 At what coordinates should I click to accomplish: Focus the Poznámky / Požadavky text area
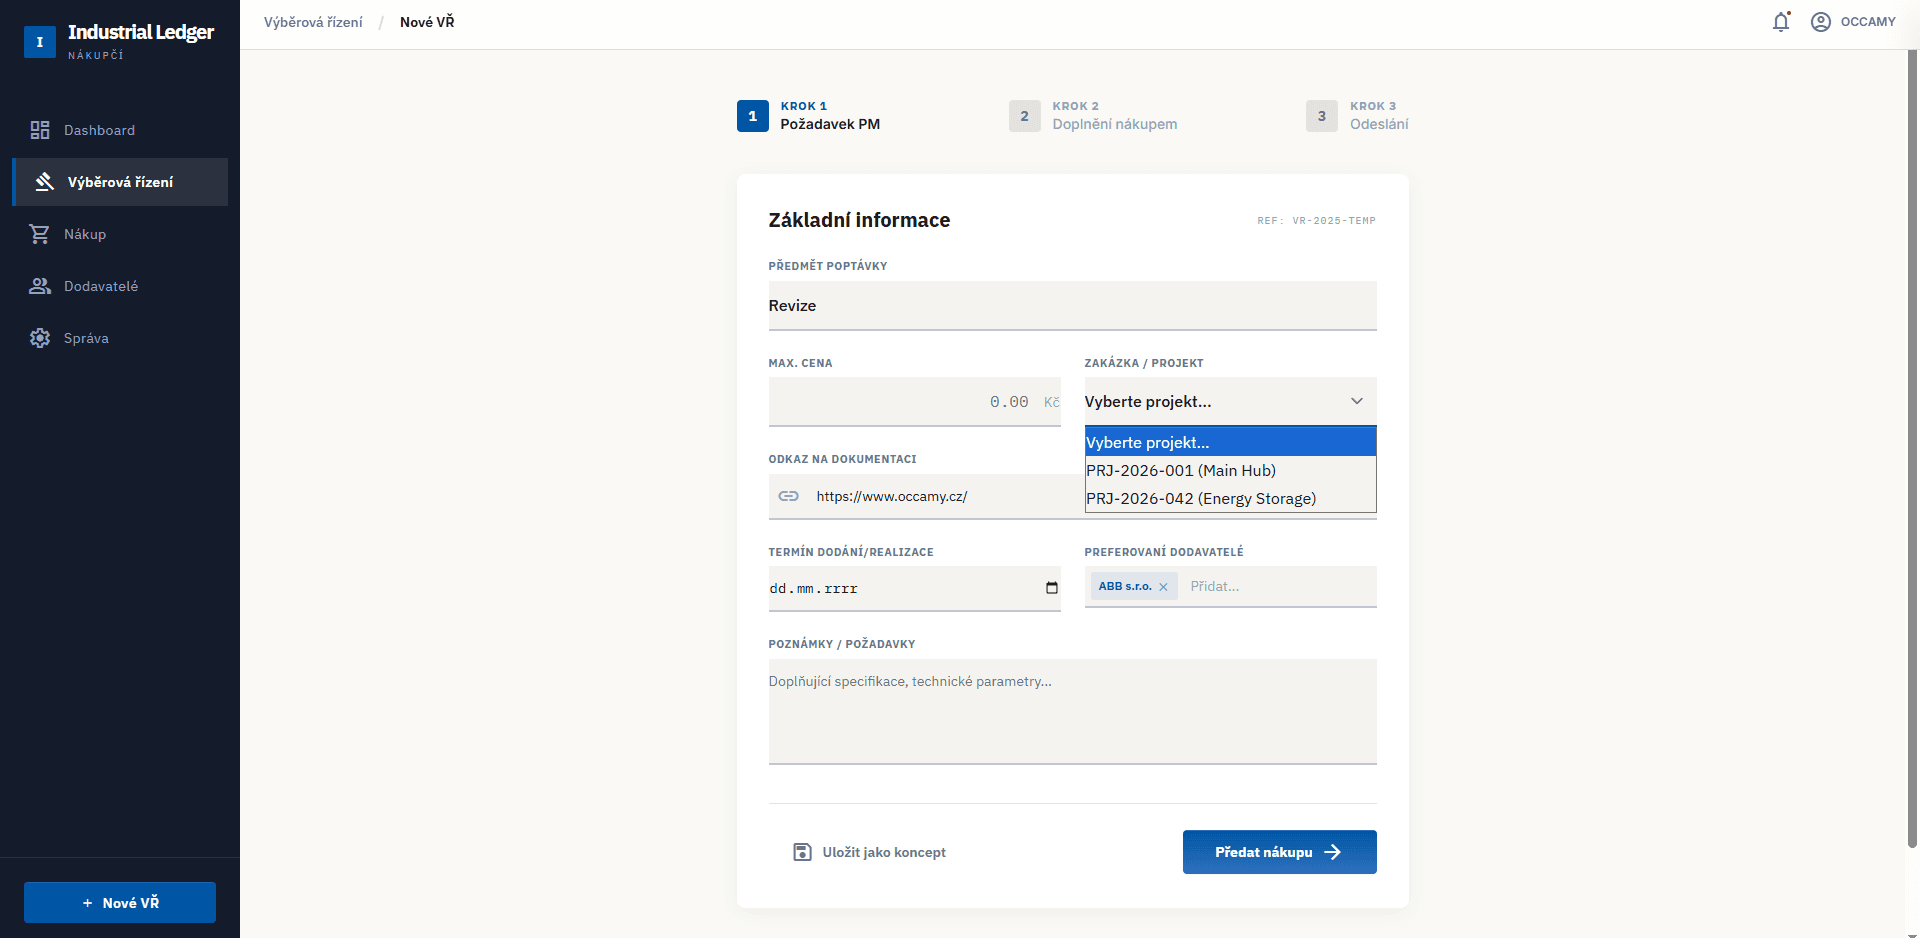click(1072, 712)
